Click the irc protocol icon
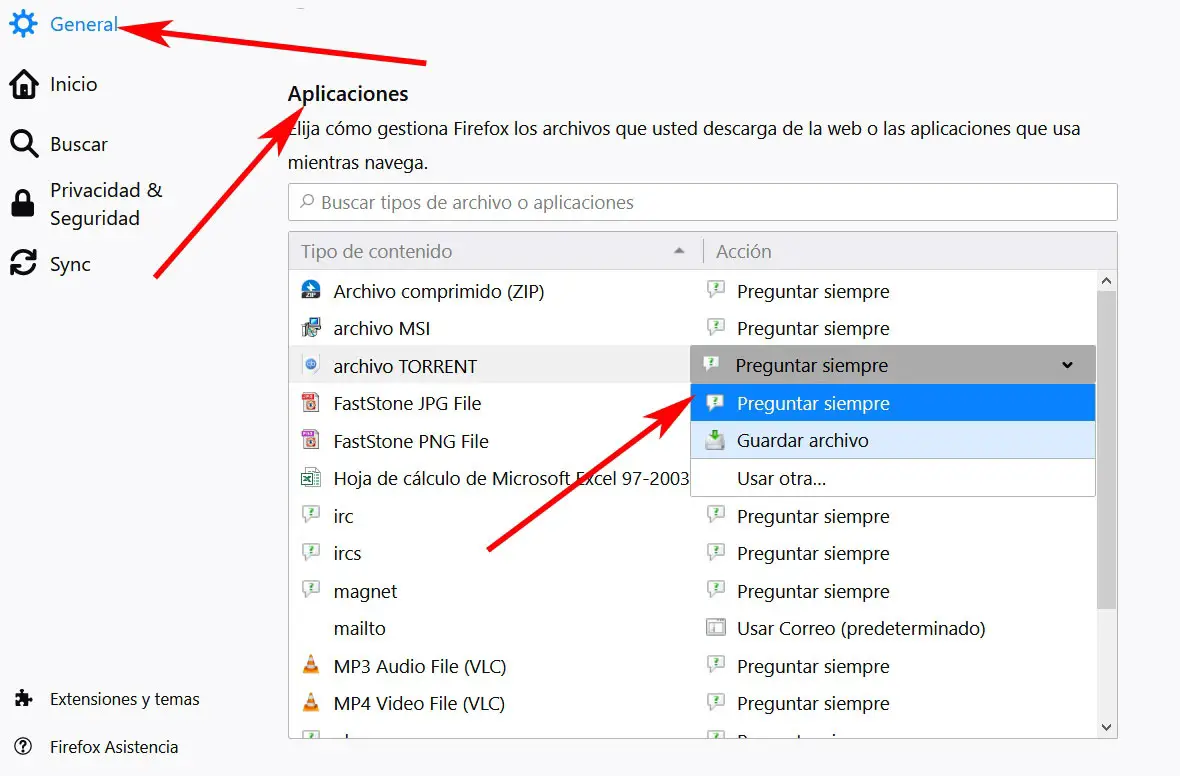The height and width of the screenshot is (776, 1180). 311,515
